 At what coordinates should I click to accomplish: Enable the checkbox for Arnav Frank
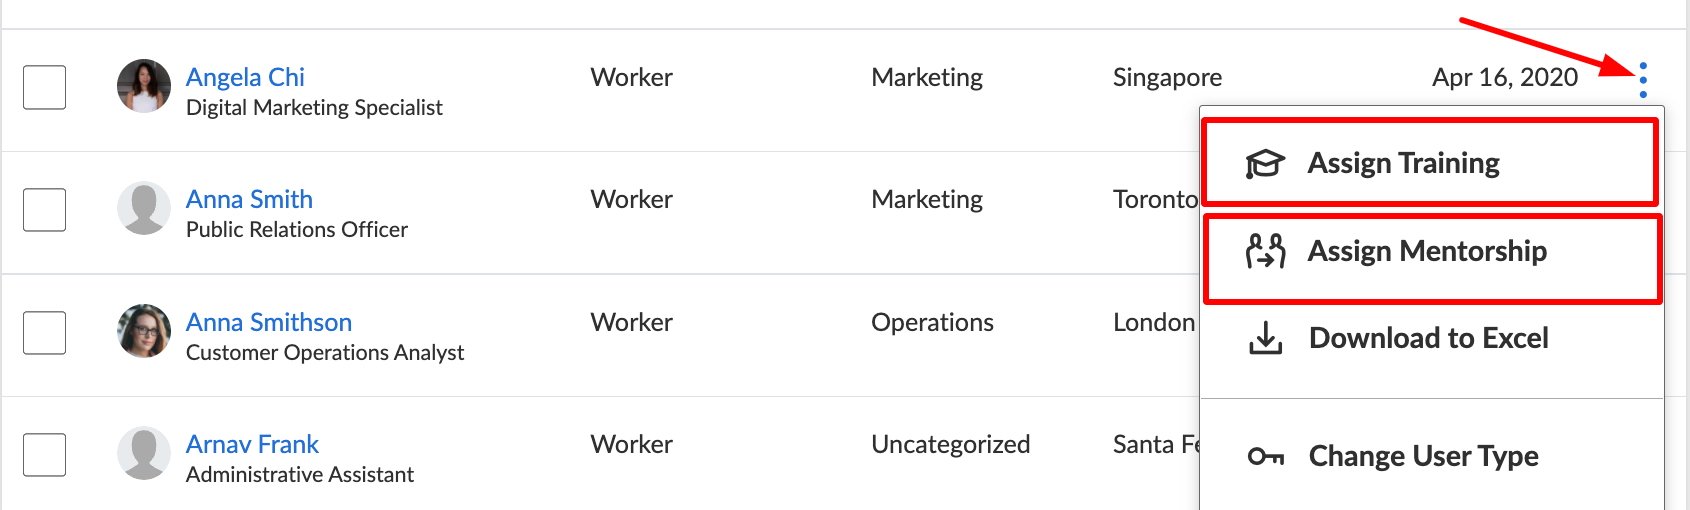[x=45, y=454]
